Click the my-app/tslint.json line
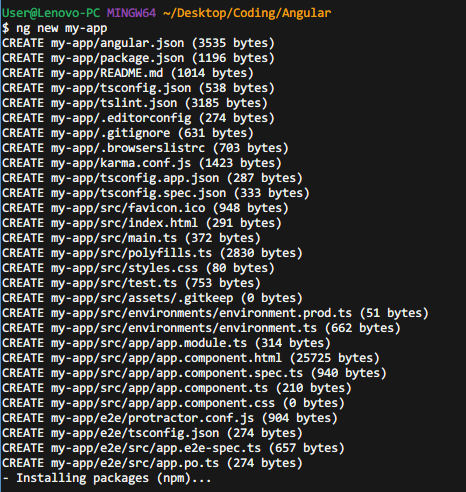Viewport: 466px width, 492px height. coord(135,103)
